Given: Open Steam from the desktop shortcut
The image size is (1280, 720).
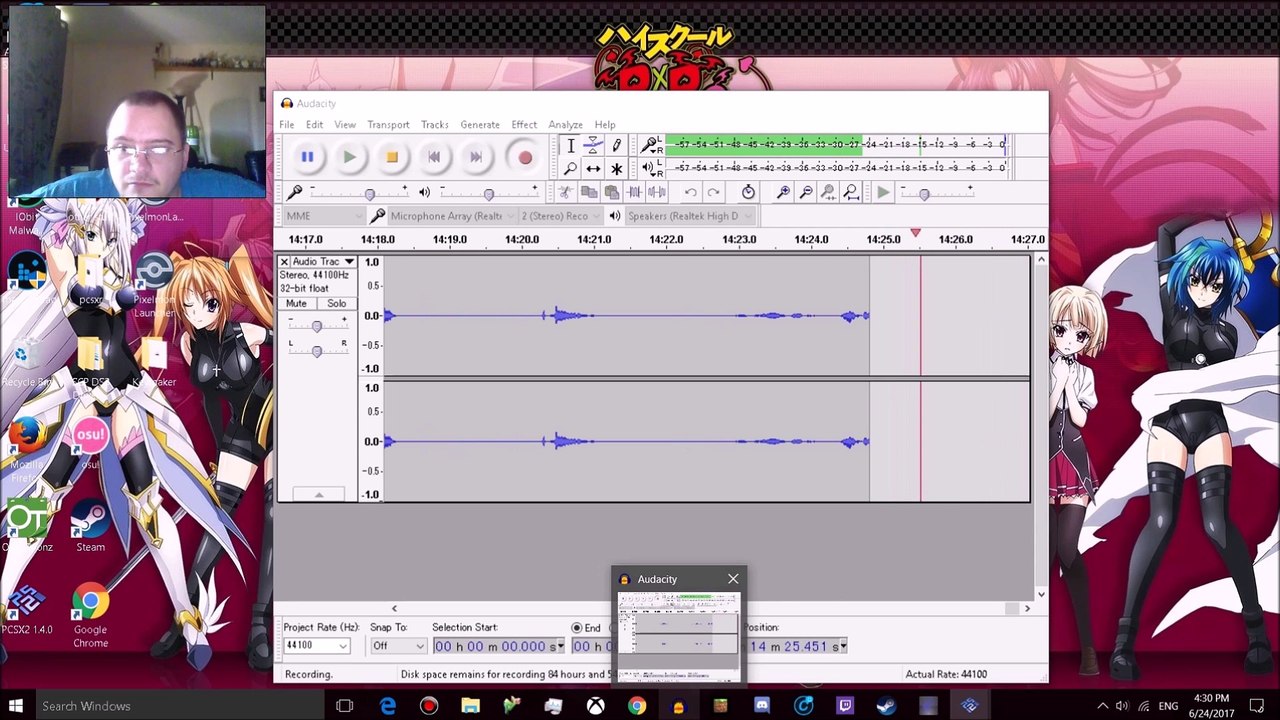Looking at the screenshot, I should (90, 528).
